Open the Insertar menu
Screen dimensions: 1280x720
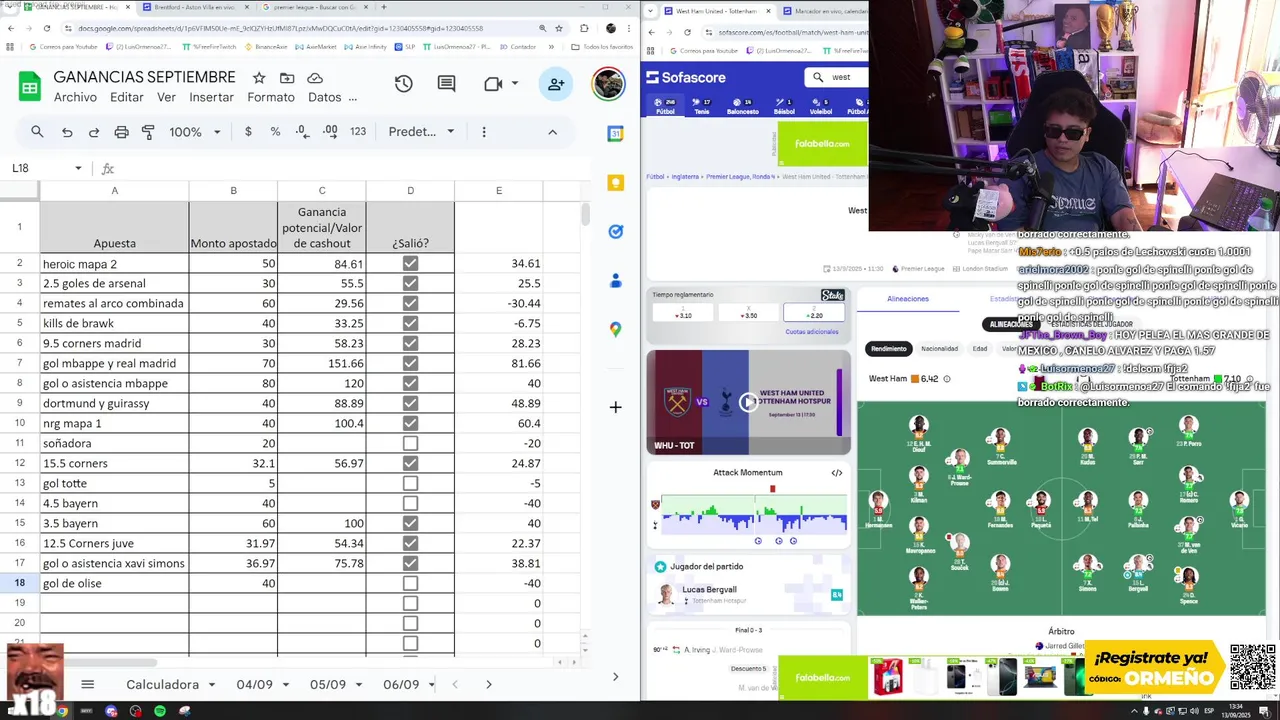pyautogui.click(x=212, y=98)
